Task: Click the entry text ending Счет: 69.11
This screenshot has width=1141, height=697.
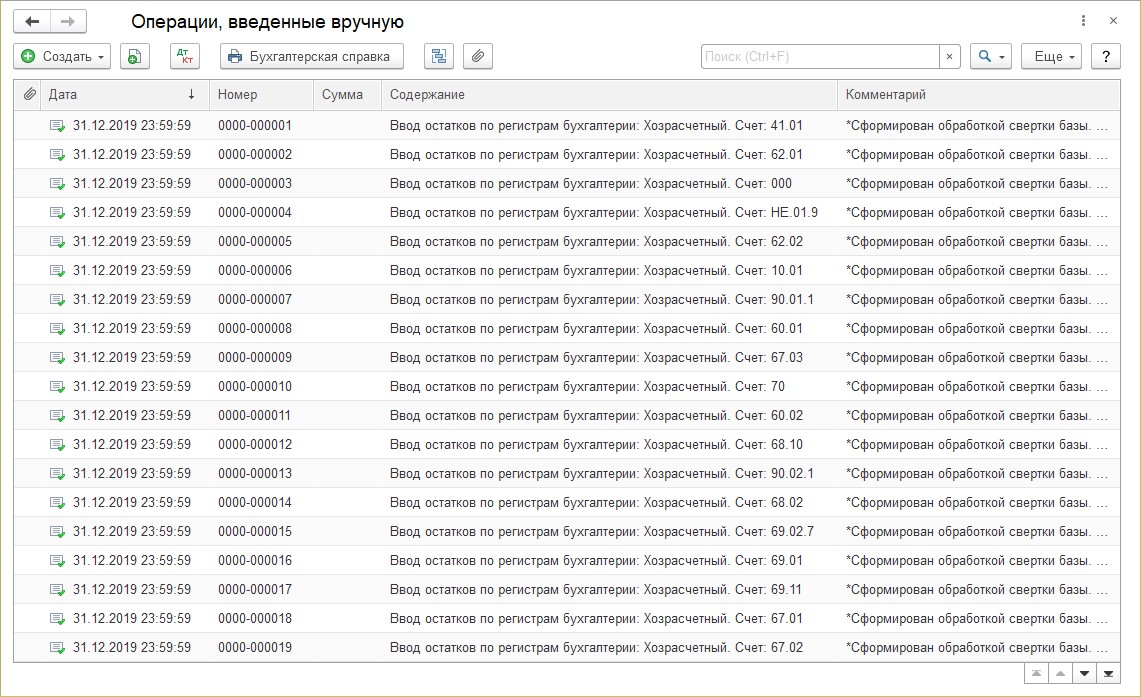Action: point(596,589)
